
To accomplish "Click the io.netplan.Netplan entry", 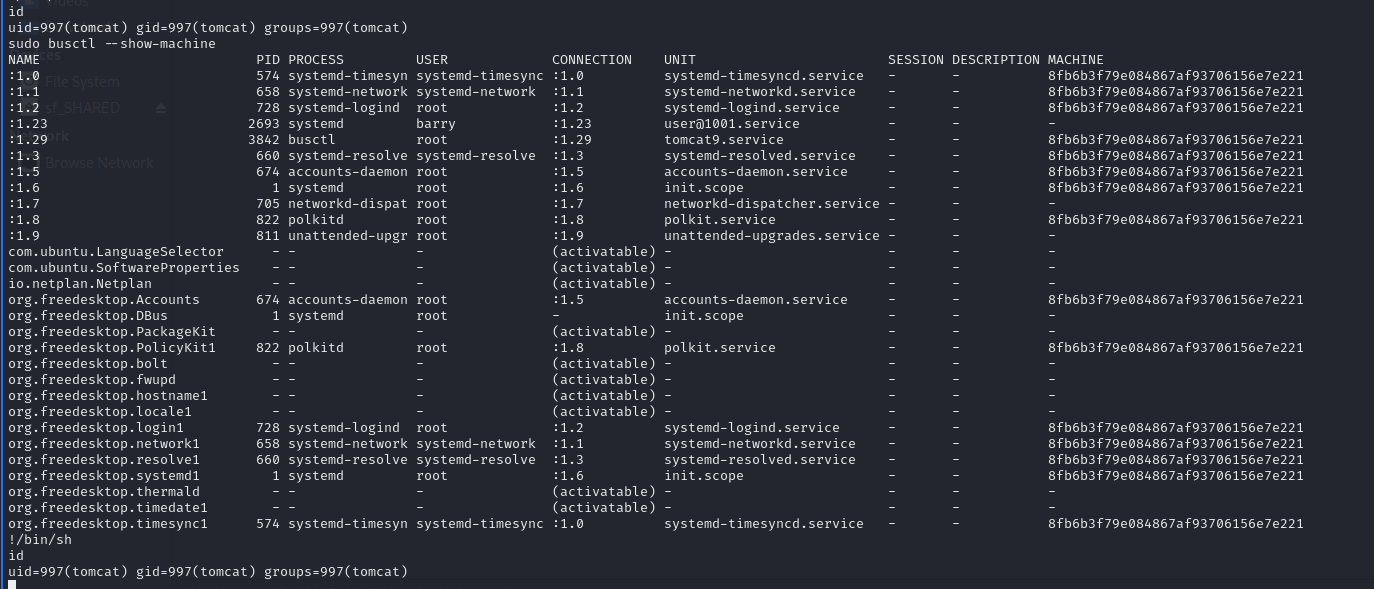I will coord(80,284).
